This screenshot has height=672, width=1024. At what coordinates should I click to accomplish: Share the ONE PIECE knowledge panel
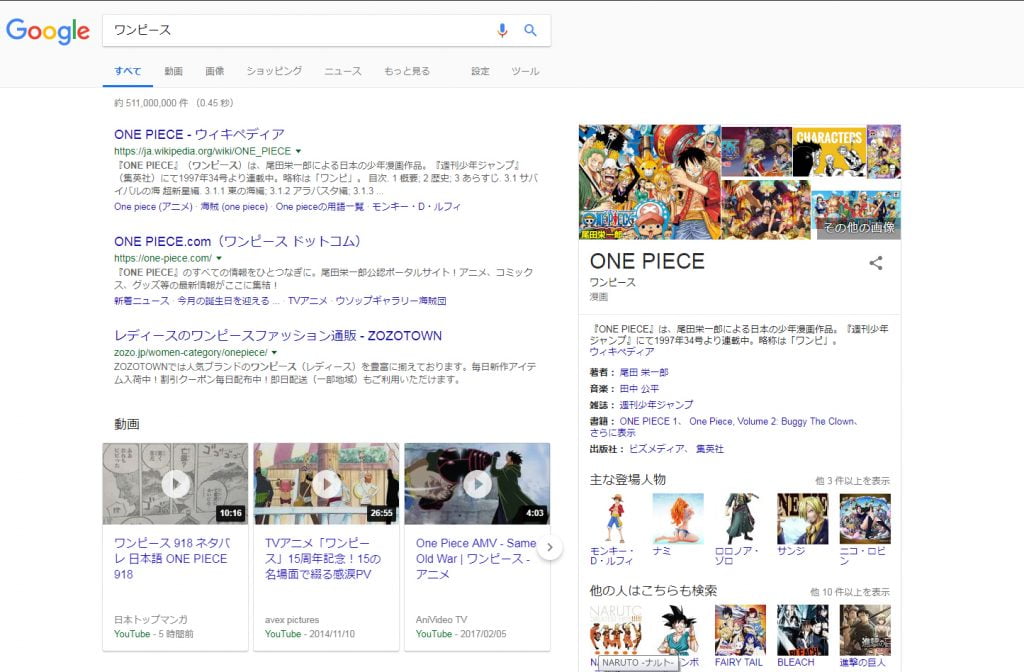[876, 263]
